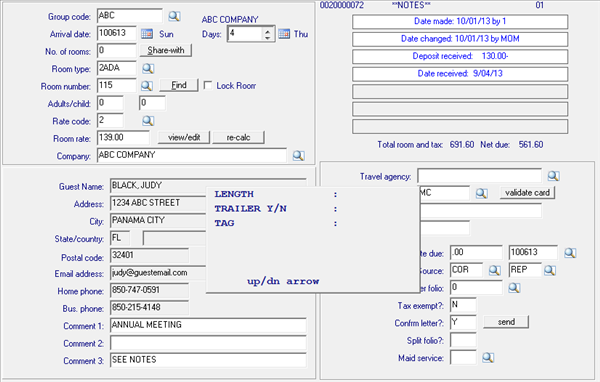Image resolution: width=600 pixels, height=382 pixels.
Task: Focus the Group code field
Action: 130,16
